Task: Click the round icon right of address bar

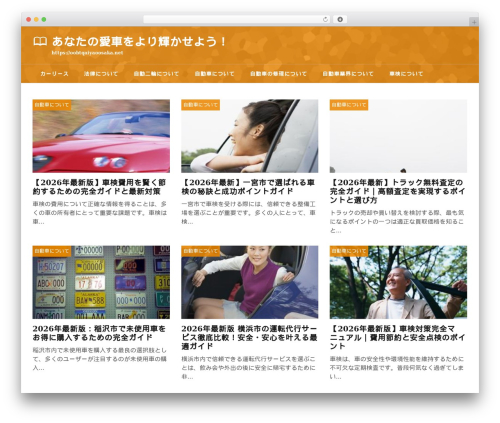Action: coord(340,19)
